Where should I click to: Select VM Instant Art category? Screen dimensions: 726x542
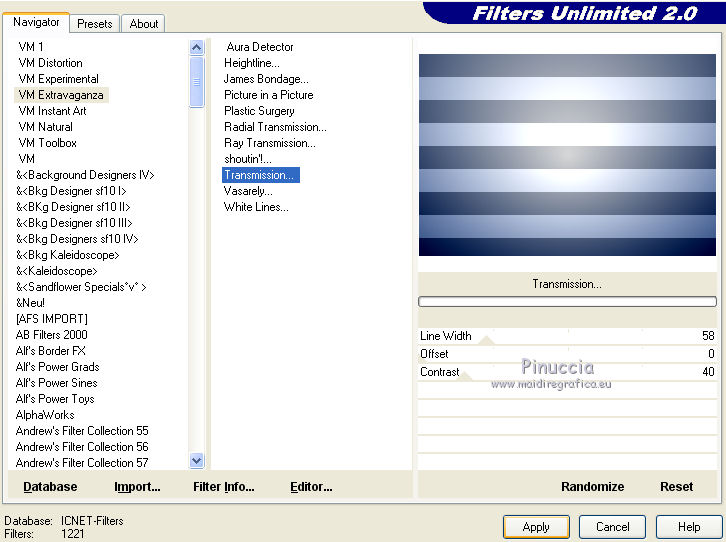pos(52,111)
